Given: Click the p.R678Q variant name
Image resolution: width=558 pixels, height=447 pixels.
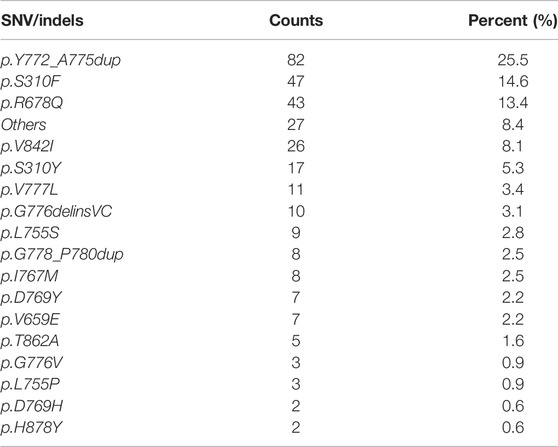Looking at the screenshot, I should 32,103.
